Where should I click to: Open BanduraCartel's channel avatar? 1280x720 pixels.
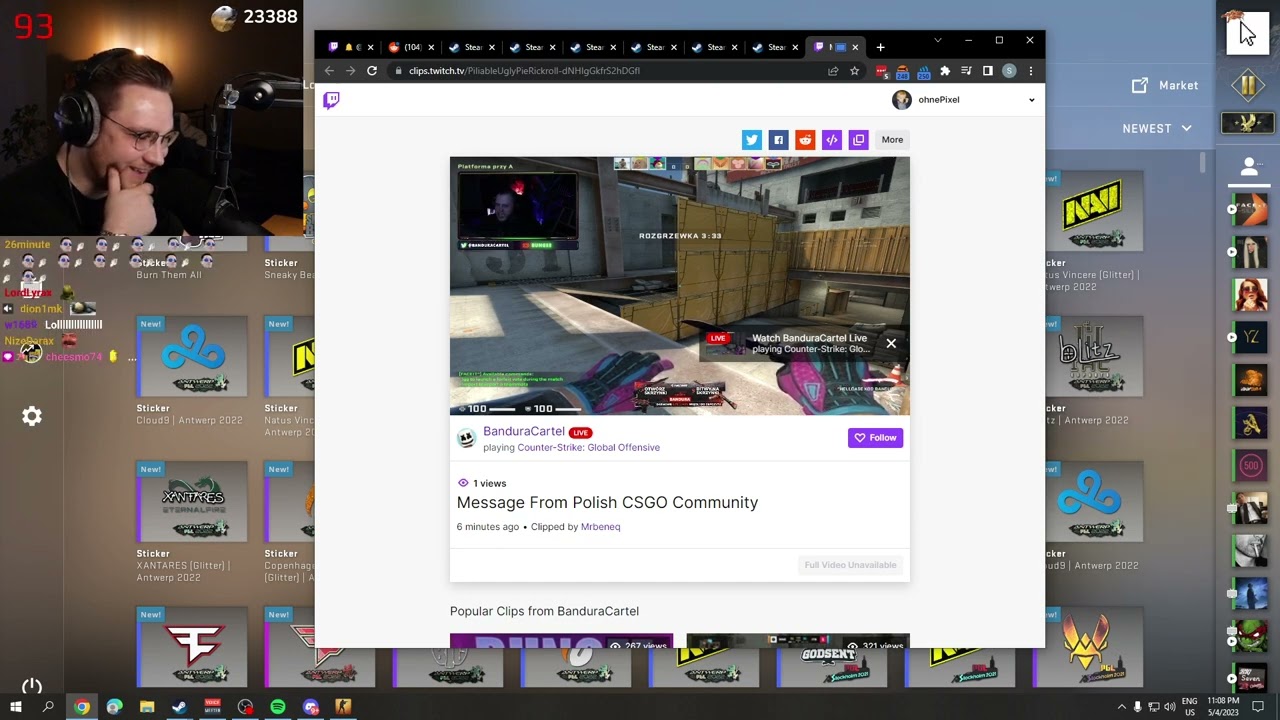(x=466, y=438)
